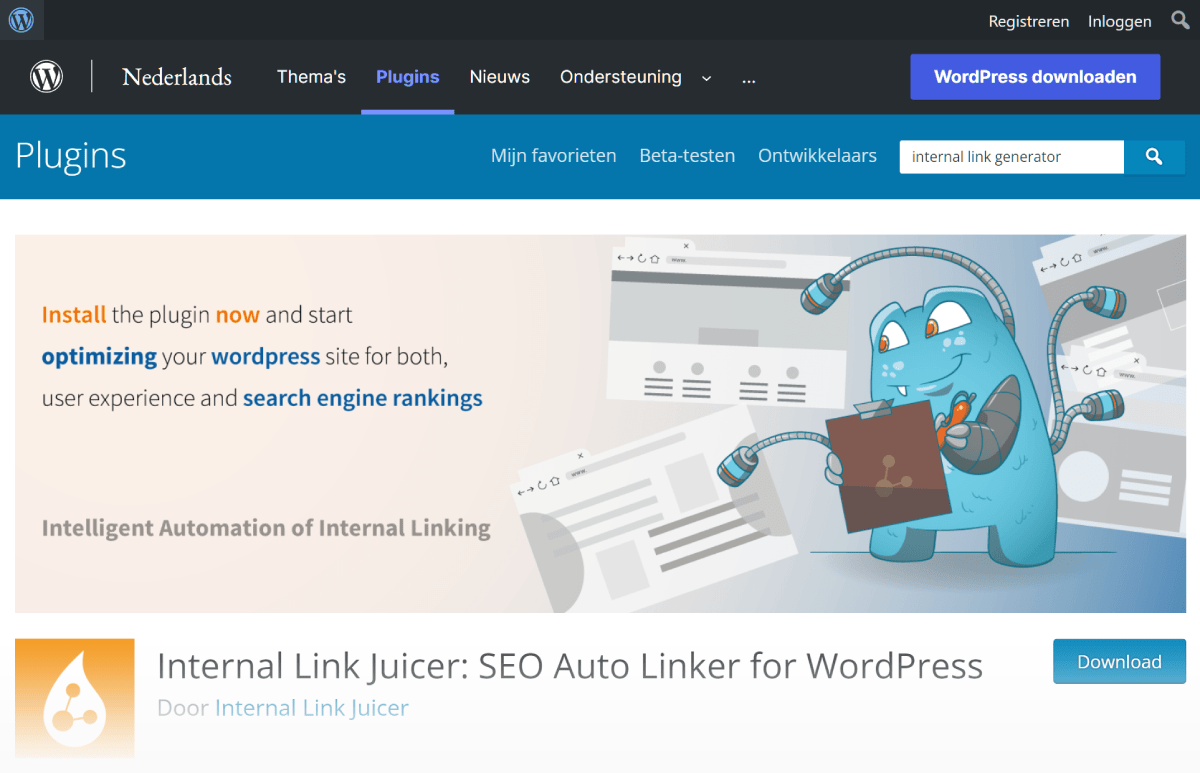Click the Inloggen link
The height and width of the screenshot is (773, 1200).
[x=1120, y=21]
